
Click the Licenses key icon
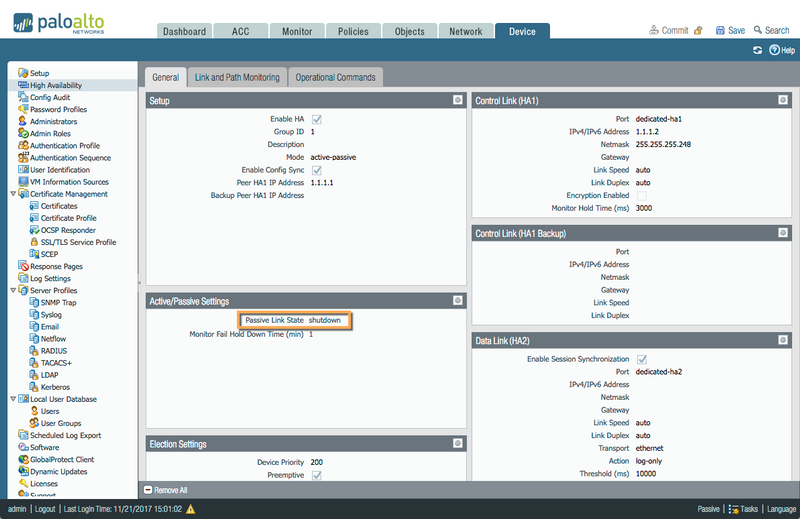[x=23, y=483]
